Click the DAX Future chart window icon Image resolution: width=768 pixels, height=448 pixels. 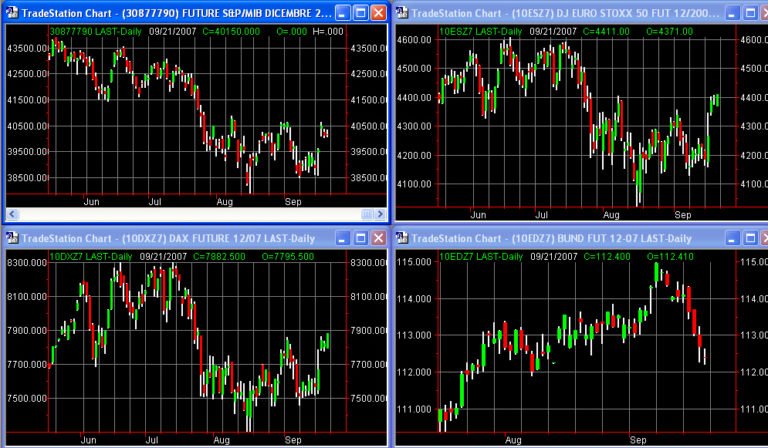[11, 238]
